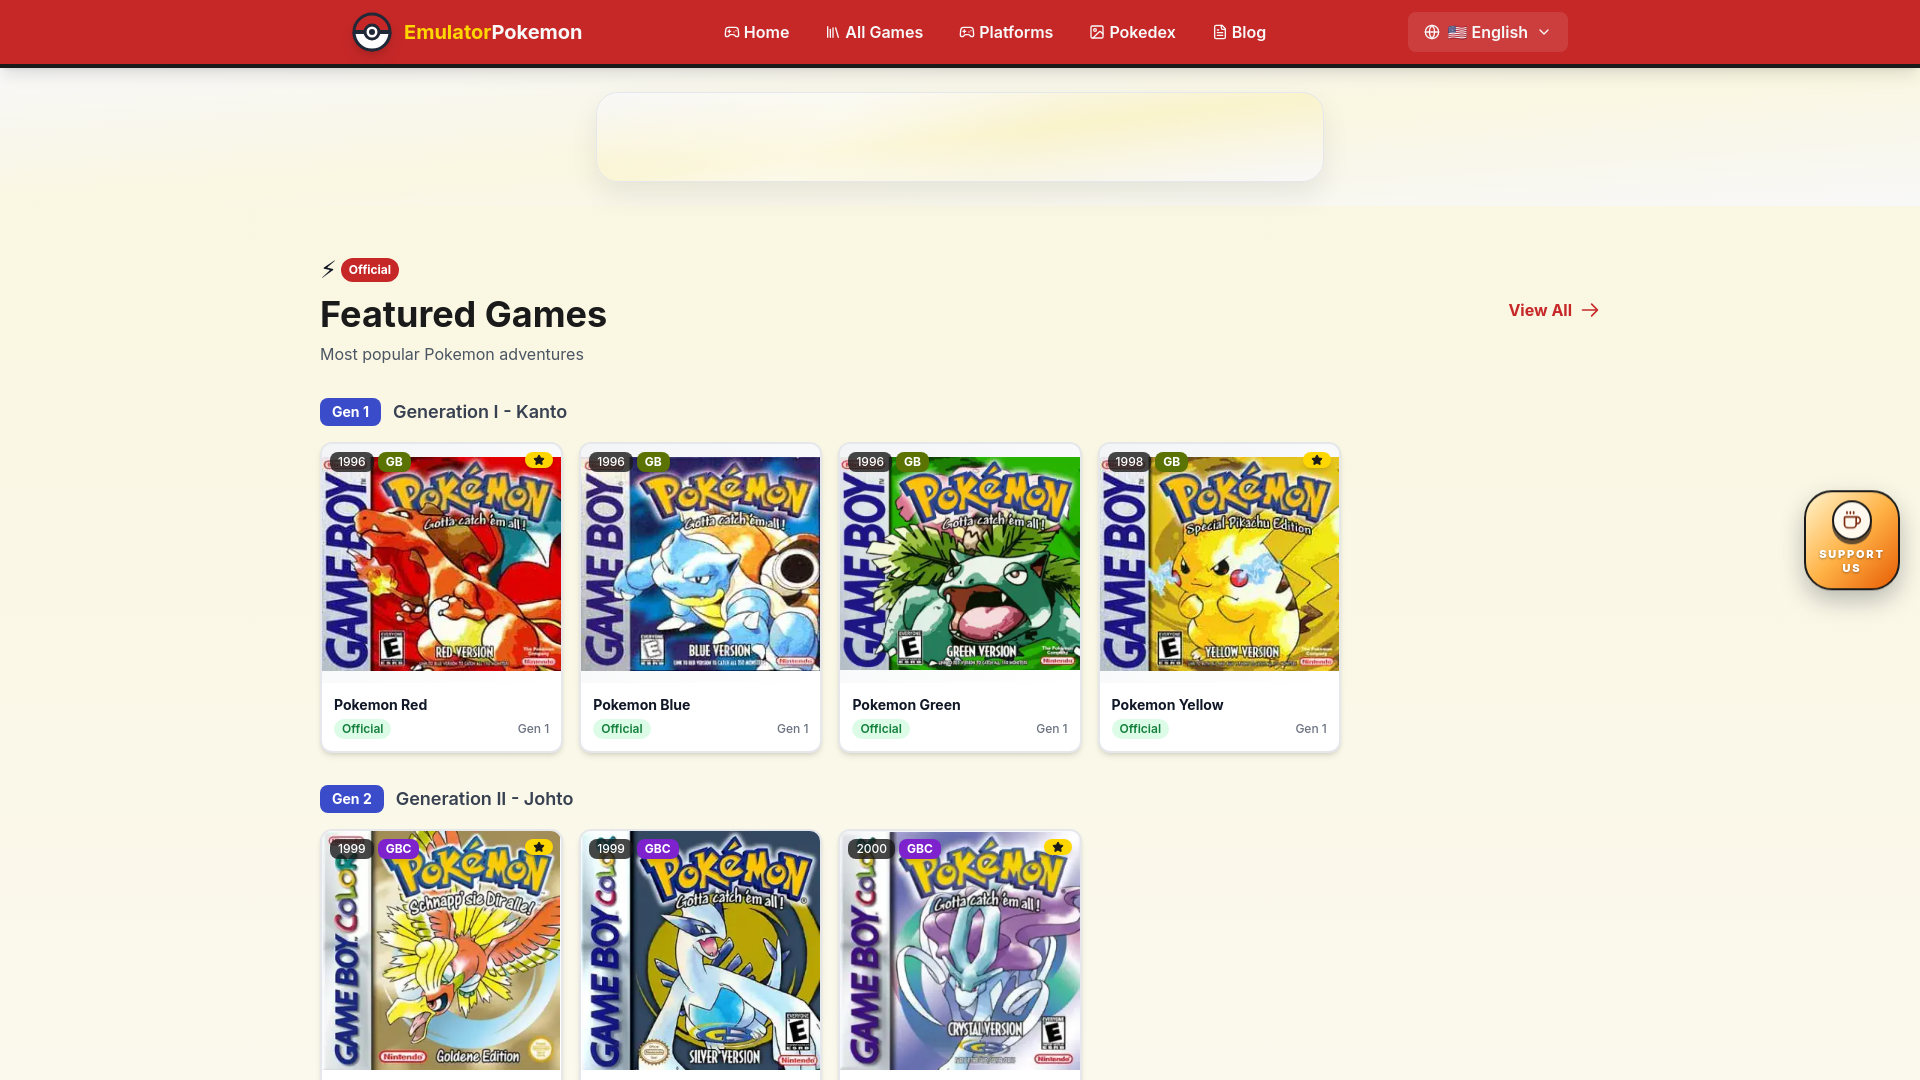Click the Support Us floating button
This screenshot has height=1080, width=1920.
1851,540
